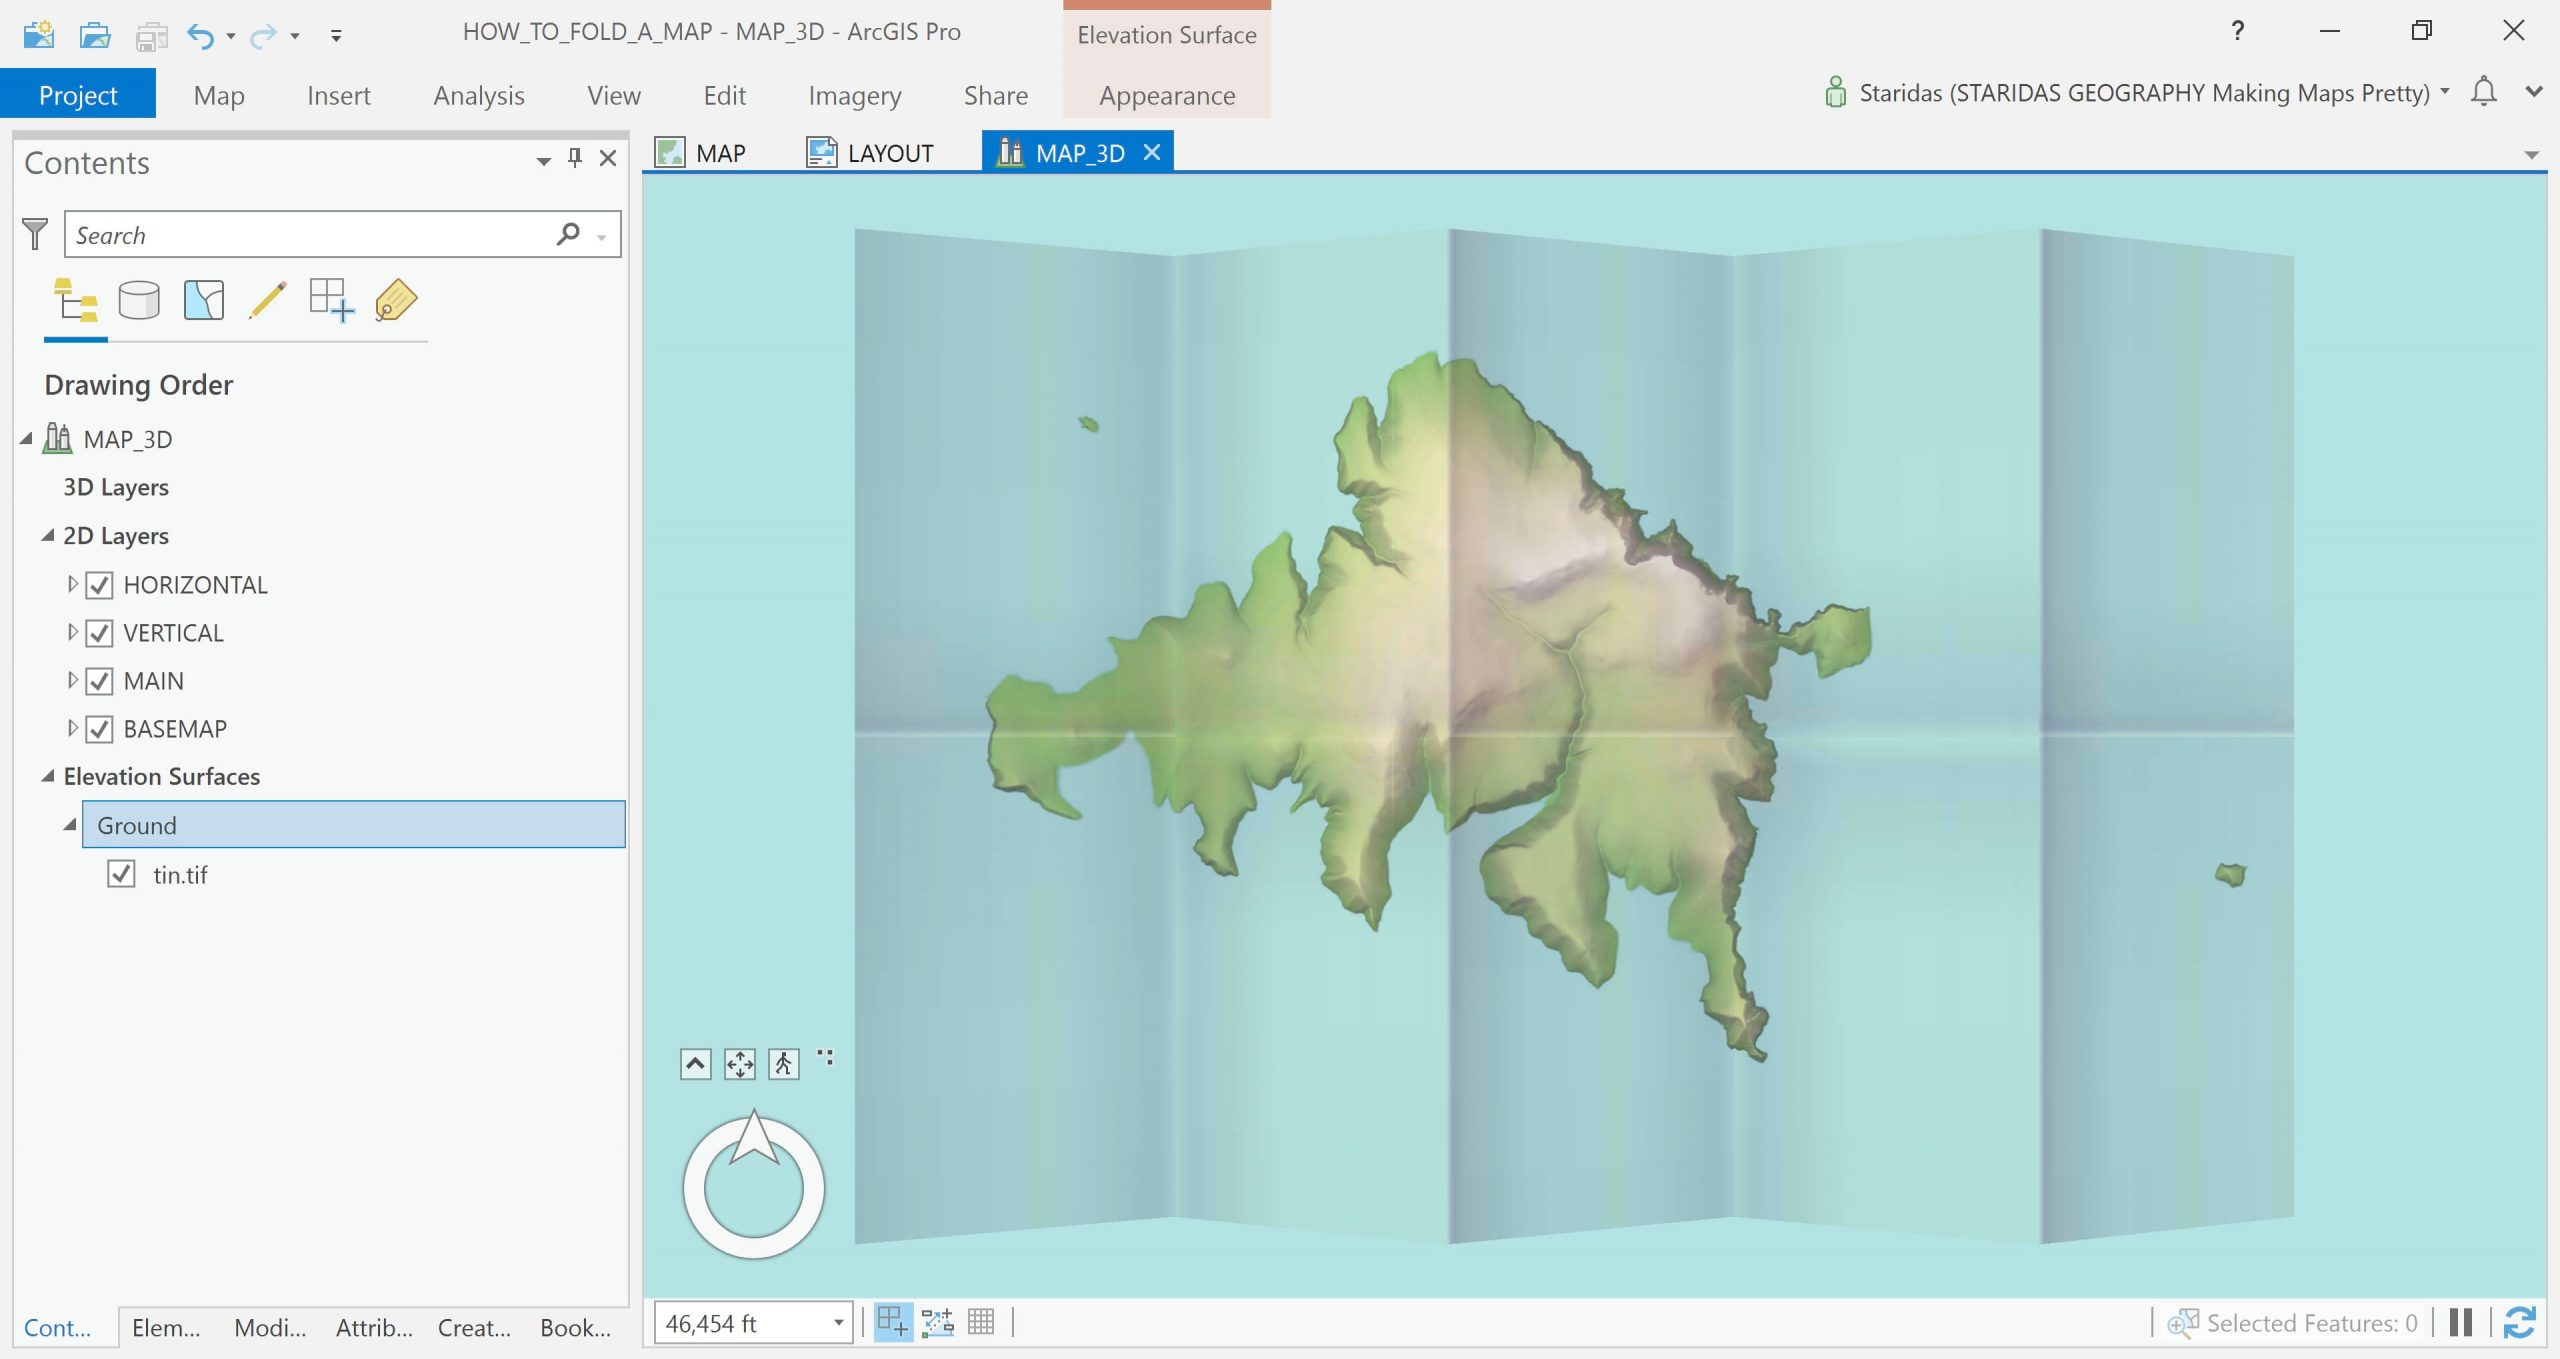
Task: Click List By Data Source cylinder icon
Action: coord(139,300)
